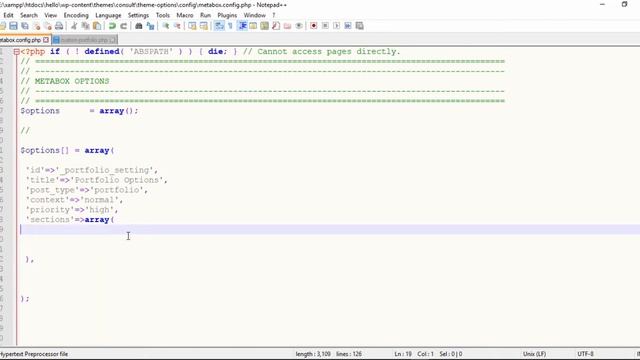This screenshot has height=360, width=640.
Task: Open the View menu
Action: [51, 15]
